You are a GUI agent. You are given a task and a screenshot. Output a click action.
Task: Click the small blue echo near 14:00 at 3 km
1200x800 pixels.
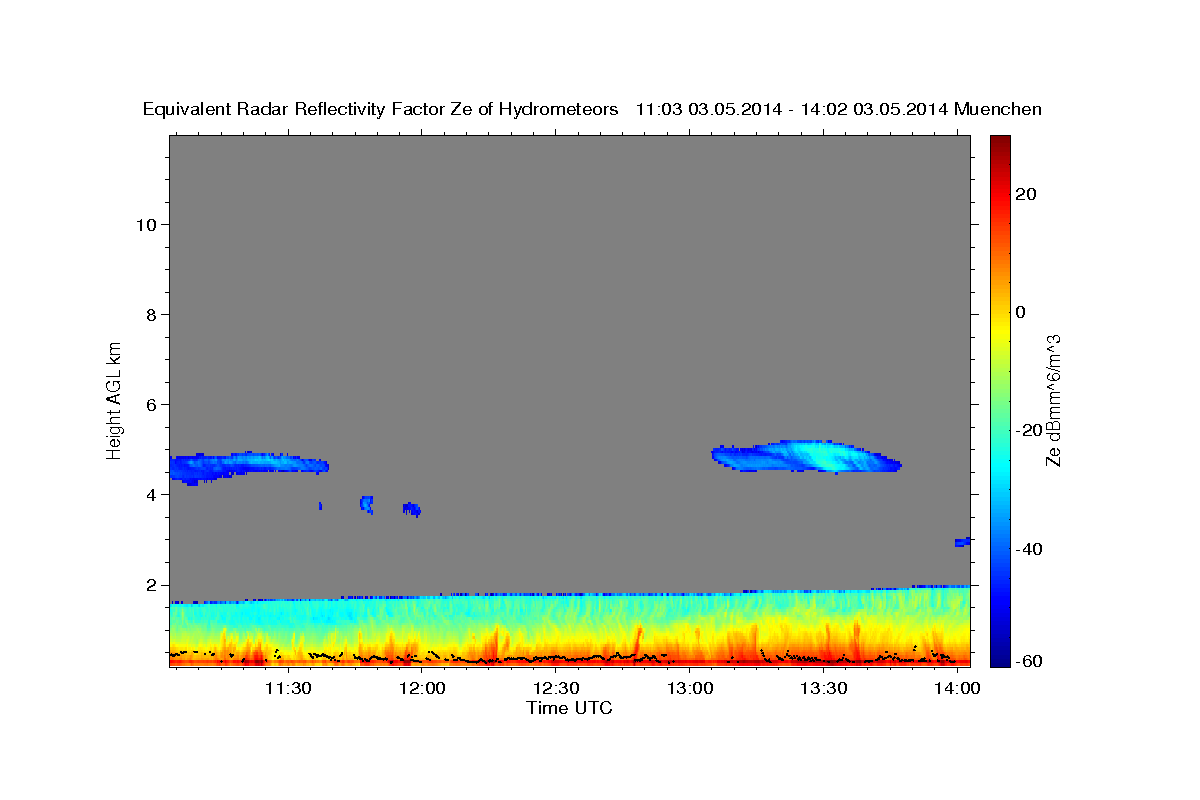[963, 542]
